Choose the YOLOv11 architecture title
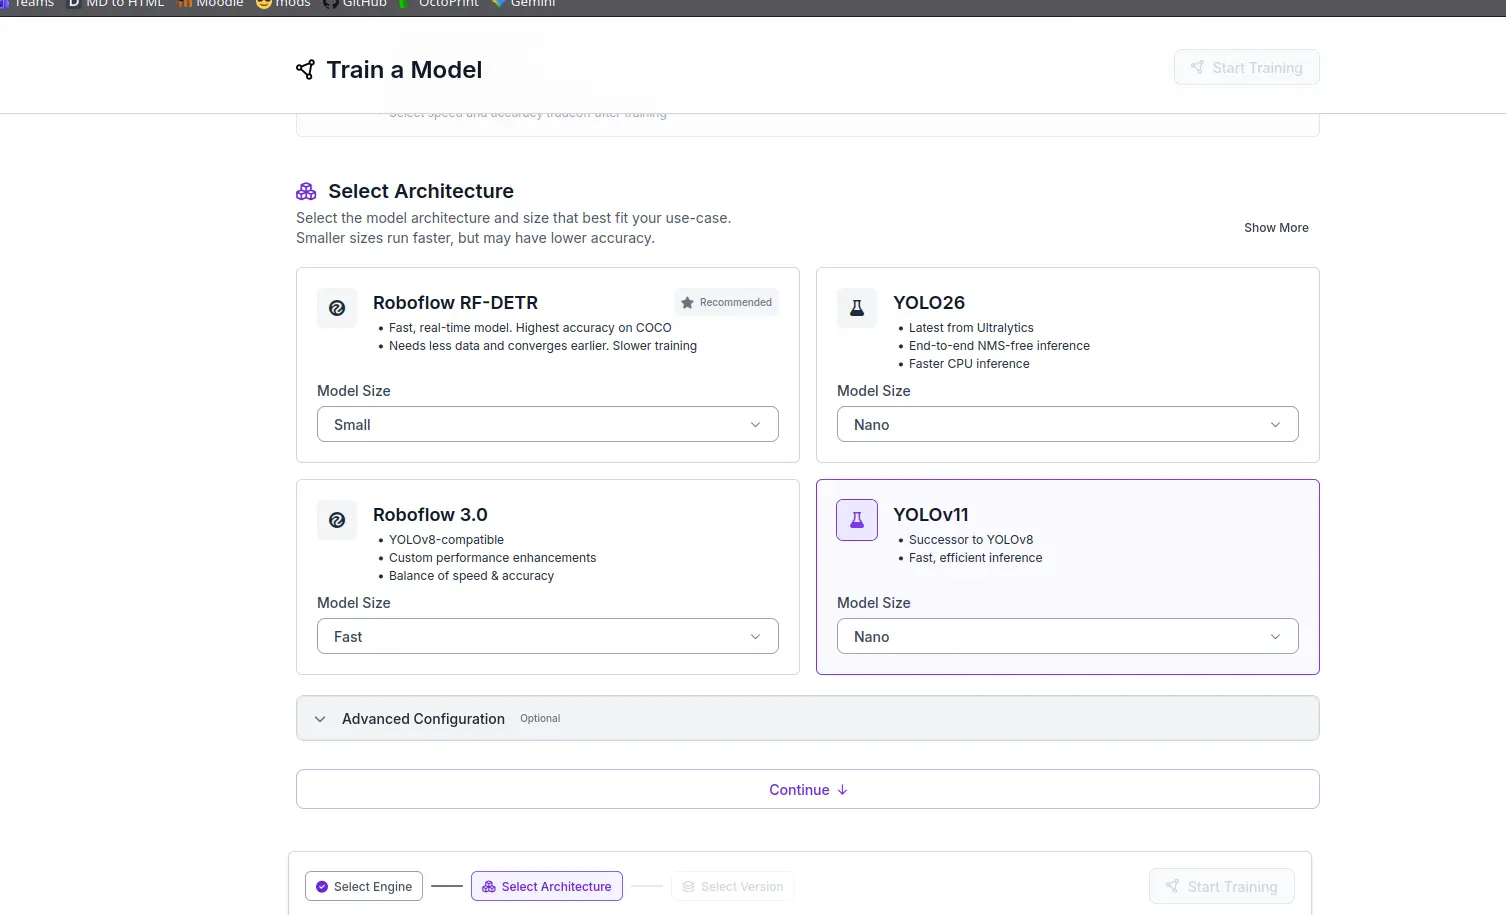Image resolution: width=1506 pixels, height=915 pixels. coord(931,514)
